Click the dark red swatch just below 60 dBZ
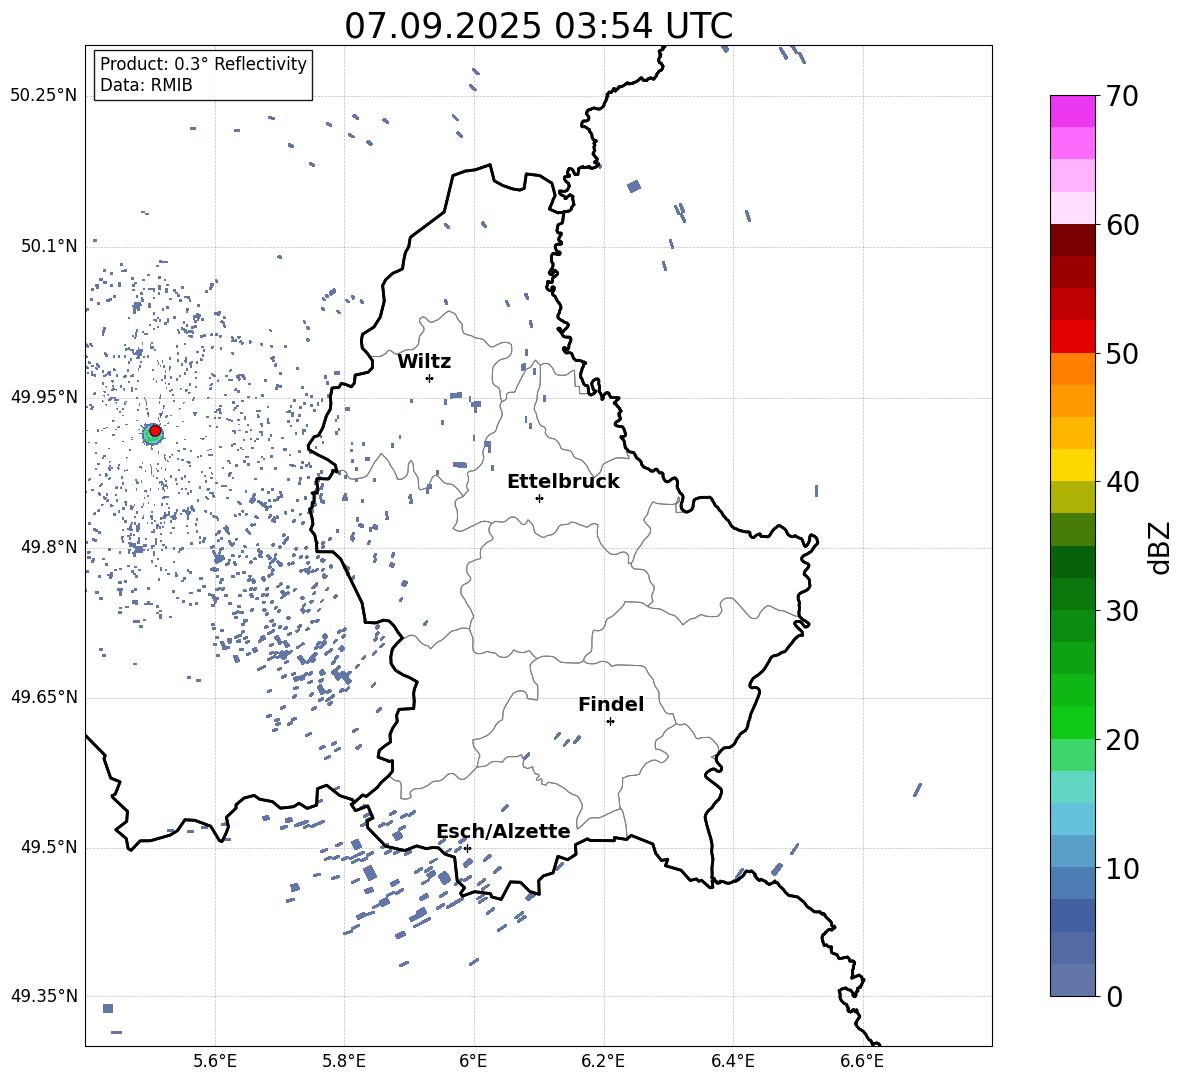This screenshot has width=1184, height=1081. 1072,240
